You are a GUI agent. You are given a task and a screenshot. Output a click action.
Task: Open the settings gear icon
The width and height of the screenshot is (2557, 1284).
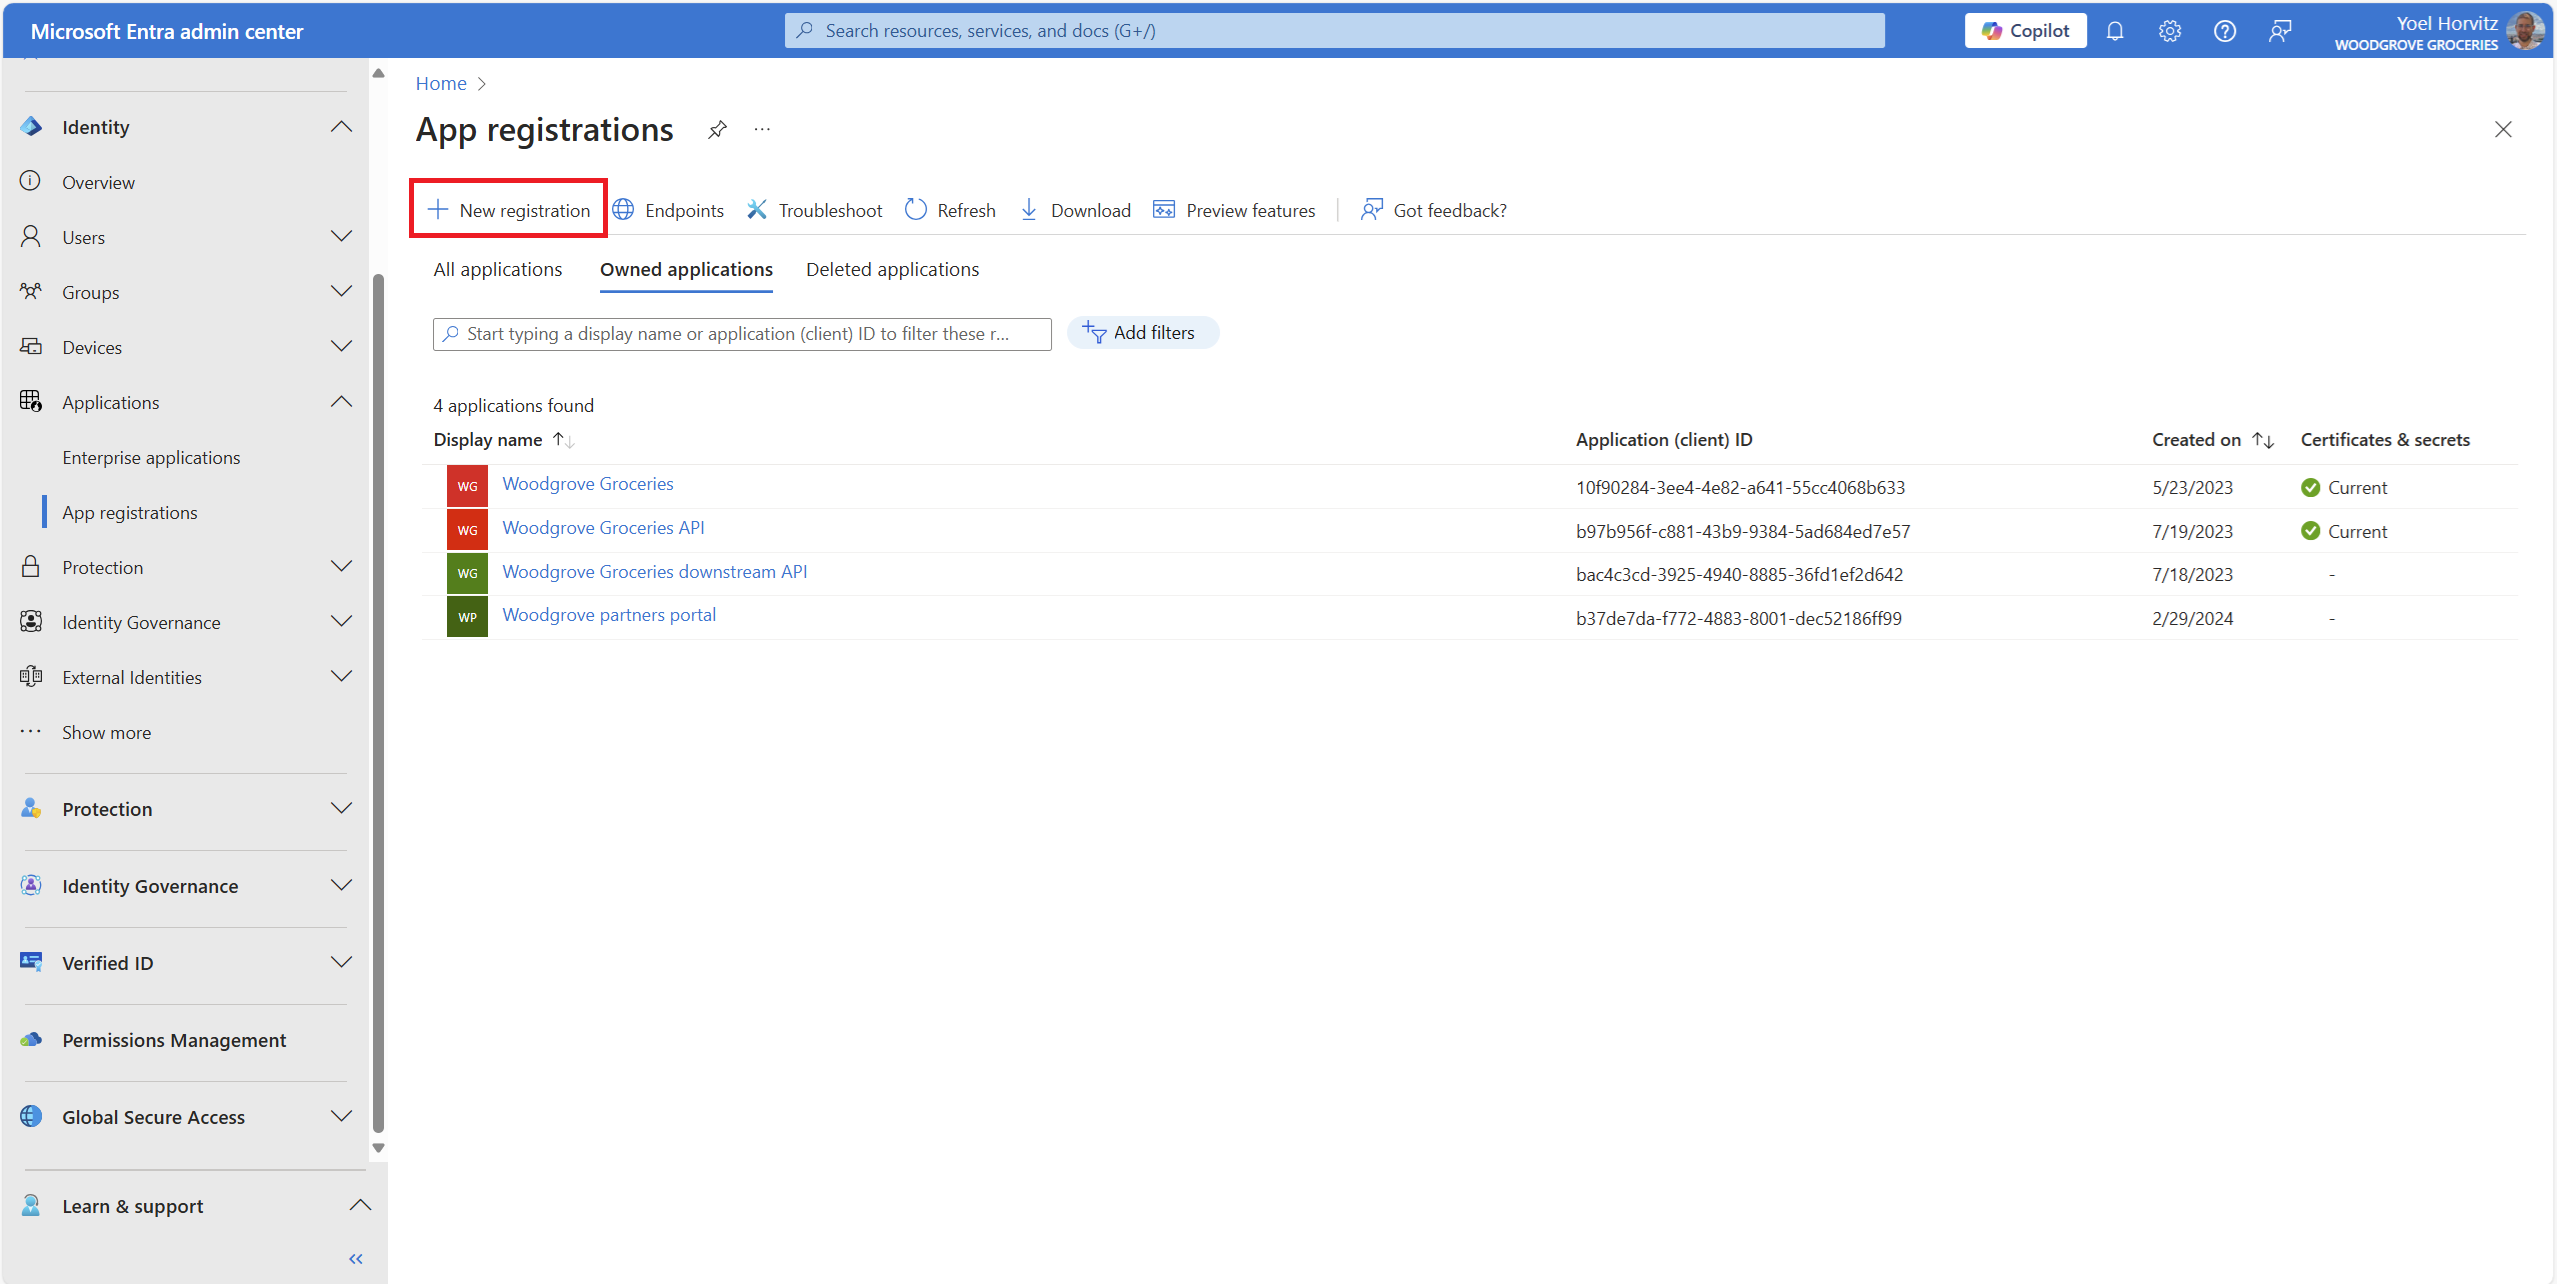coord(2169,31)
